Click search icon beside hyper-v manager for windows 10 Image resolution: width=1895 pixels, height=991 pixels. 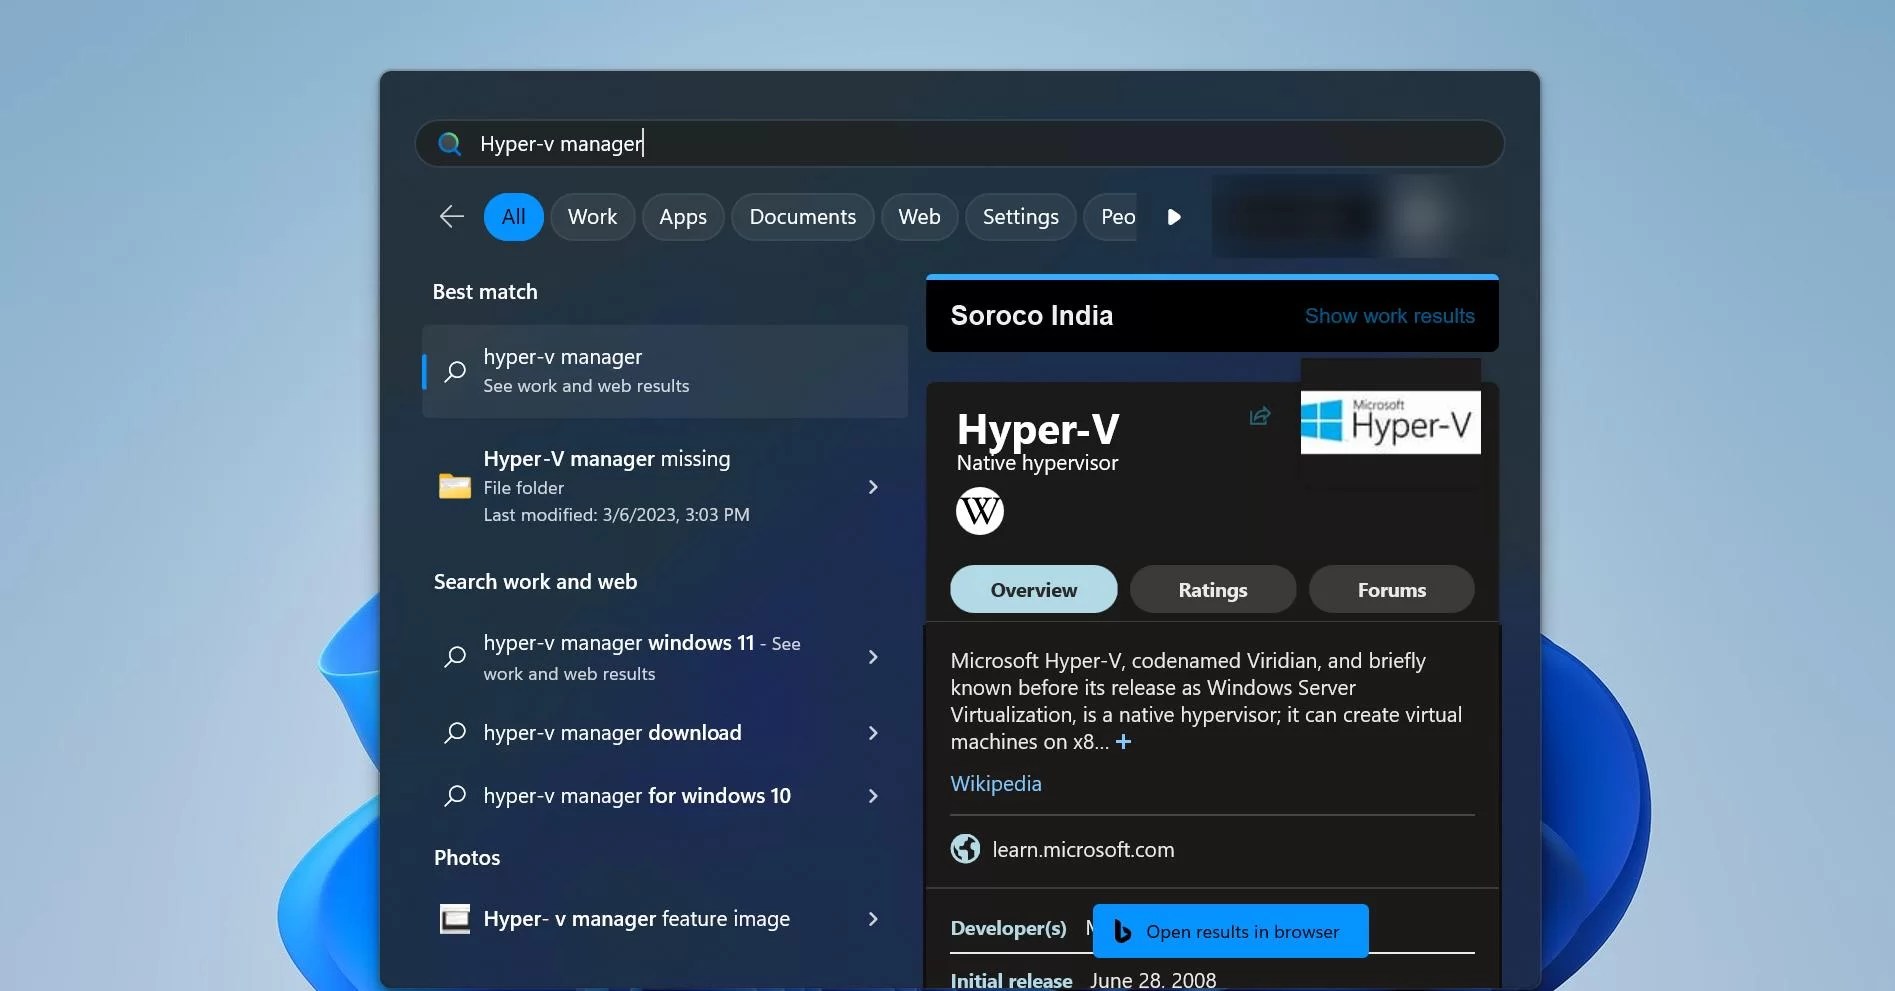(455, 796)
